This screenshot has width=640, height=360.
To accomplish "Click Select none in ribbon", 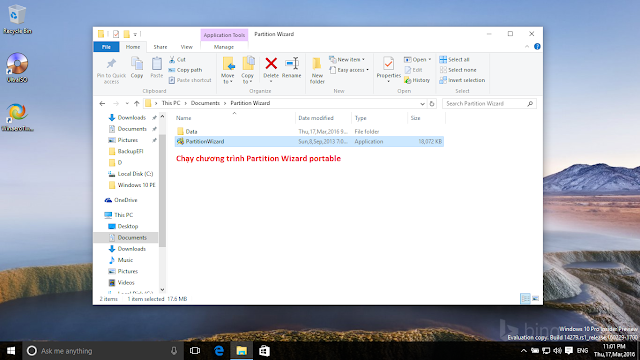I will [x=458, y=70].
